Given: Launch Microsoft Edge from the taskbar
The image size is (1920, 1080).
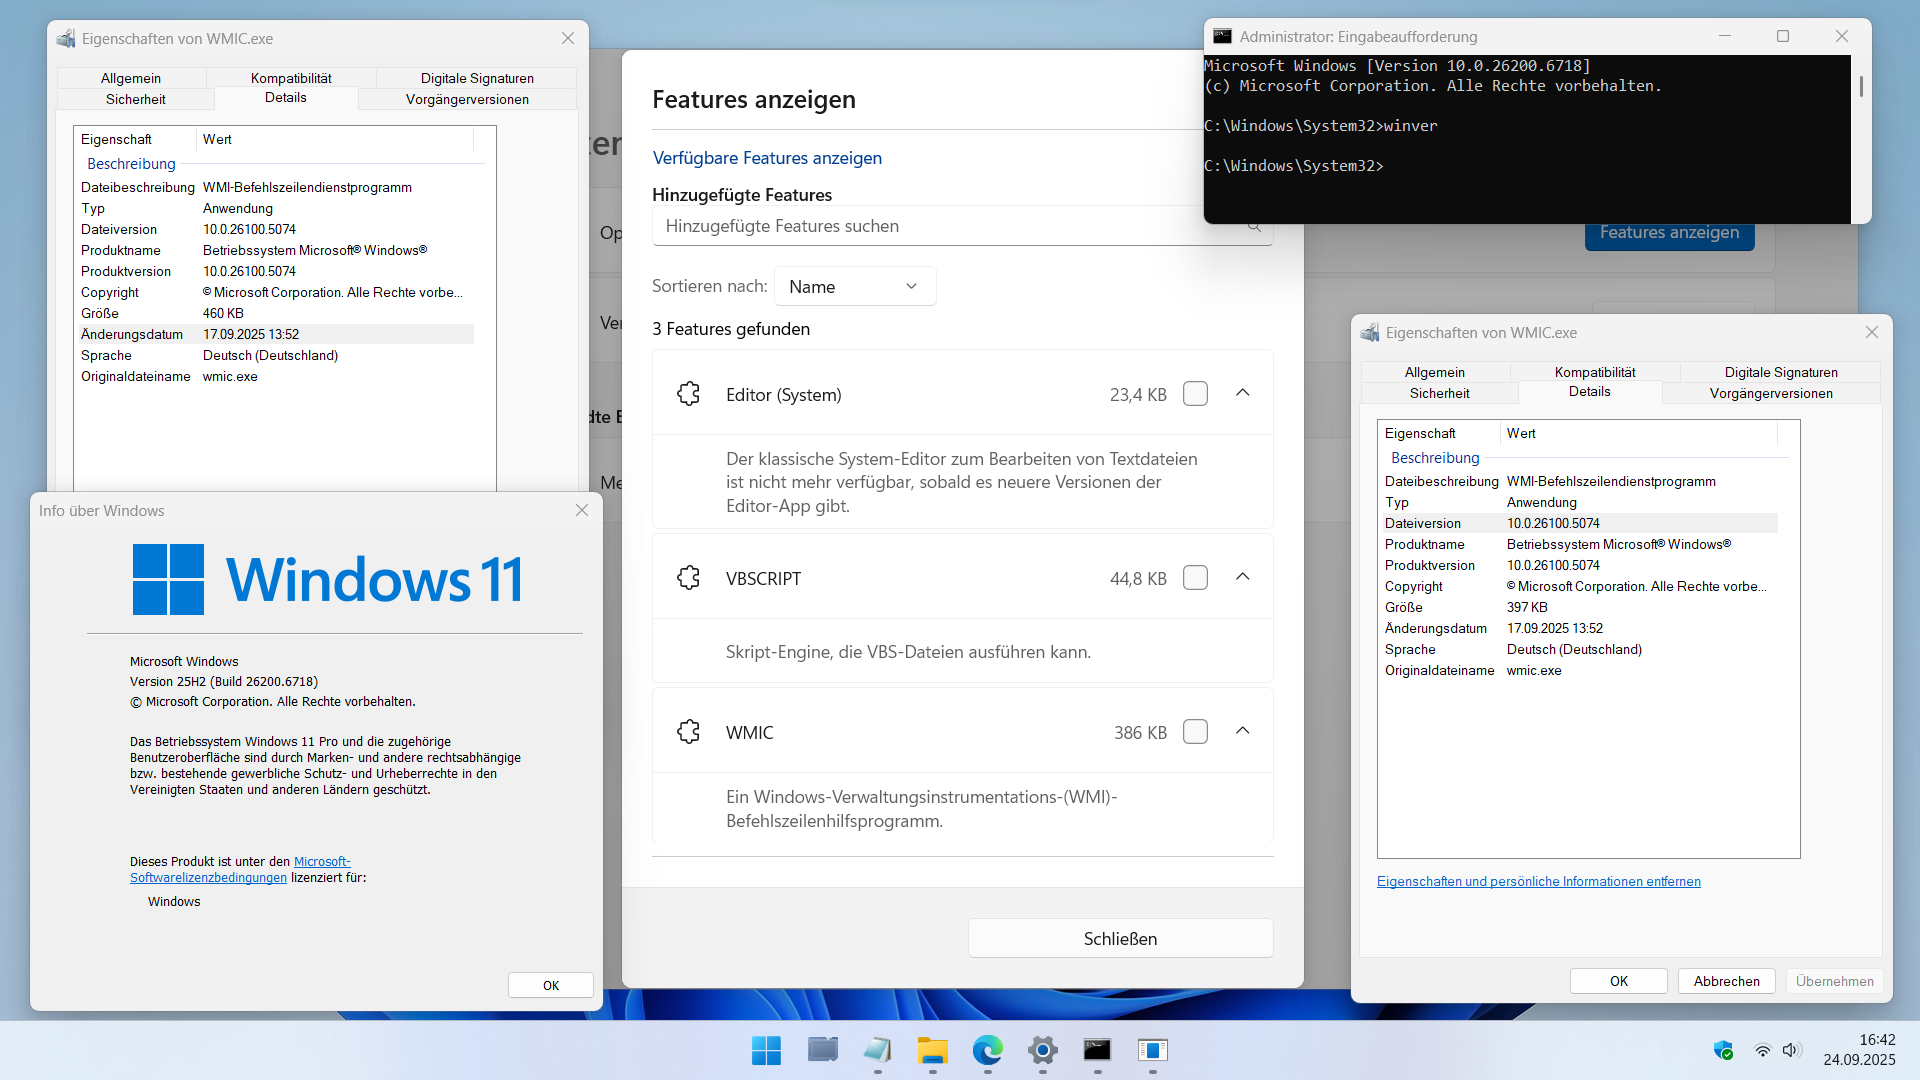Looking at the screenshot, I should point(987,1050).
